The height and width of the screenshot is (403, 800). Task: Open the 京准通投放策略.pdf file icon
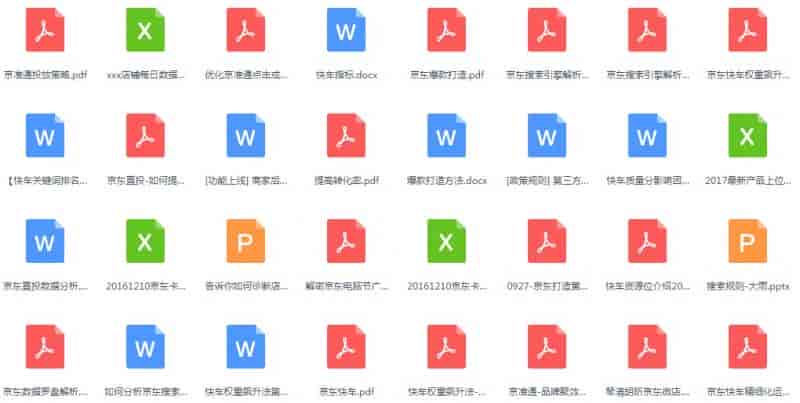coord(45,30)
